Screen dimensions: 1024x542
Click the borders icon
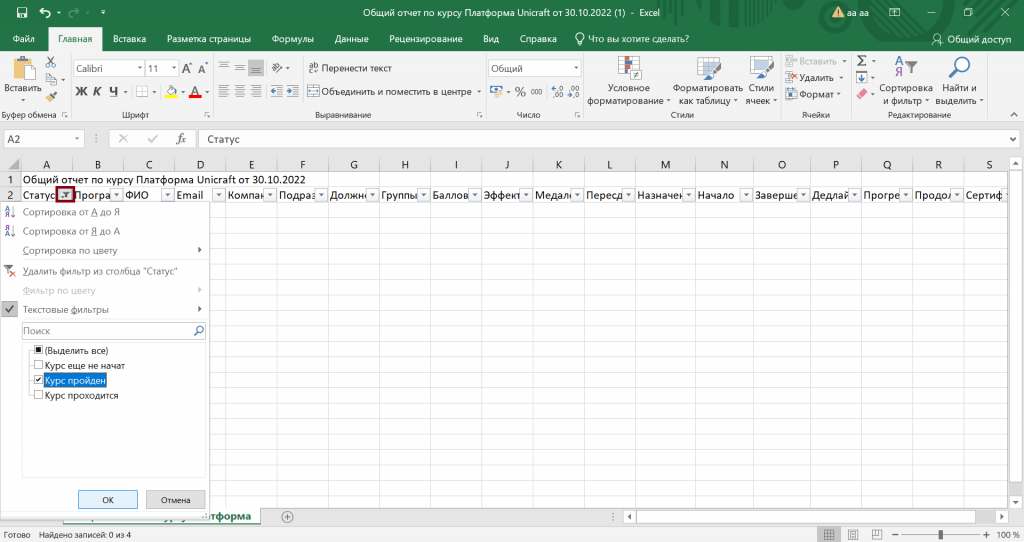[142, 91]
